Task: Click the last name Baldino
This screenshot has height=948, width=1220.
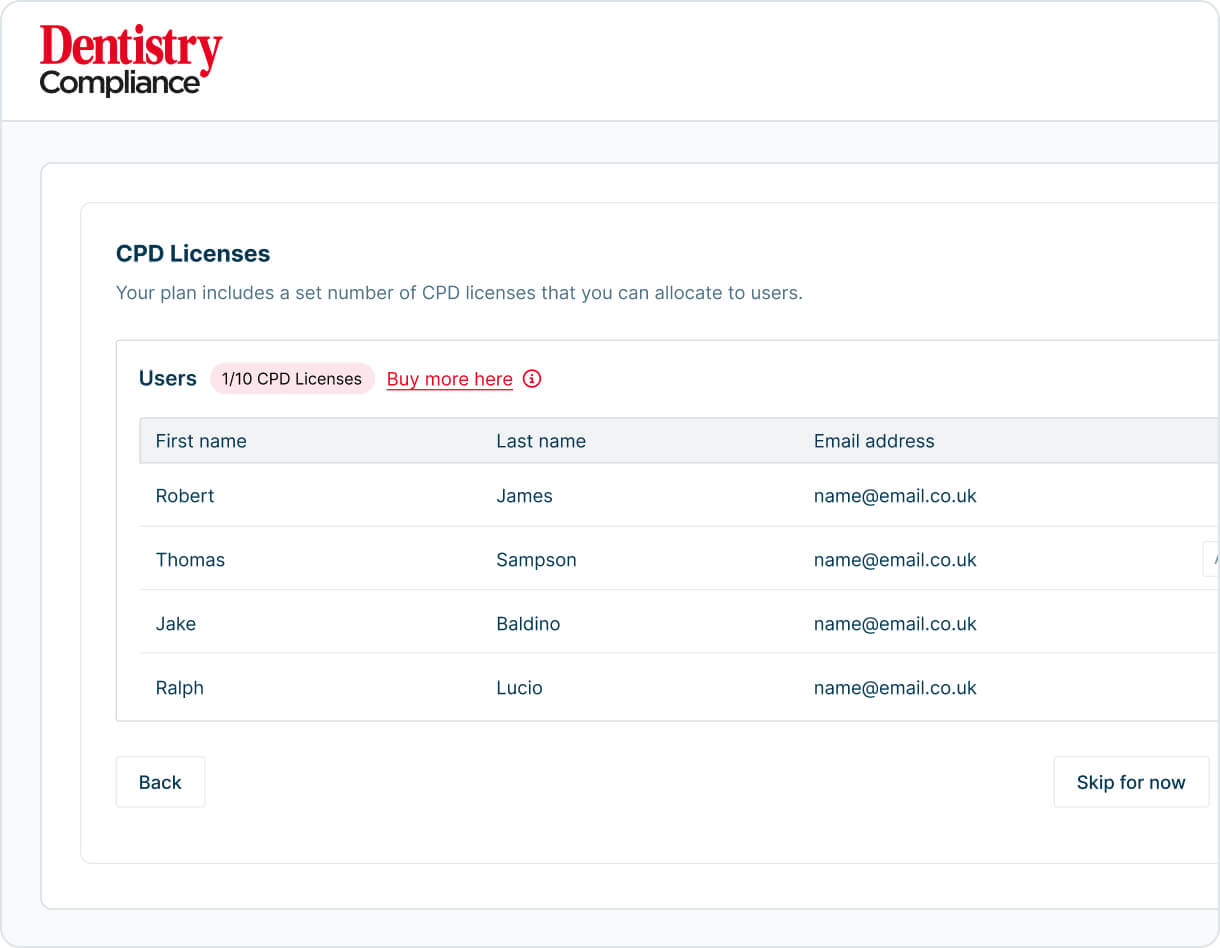Action: [528, 624]
